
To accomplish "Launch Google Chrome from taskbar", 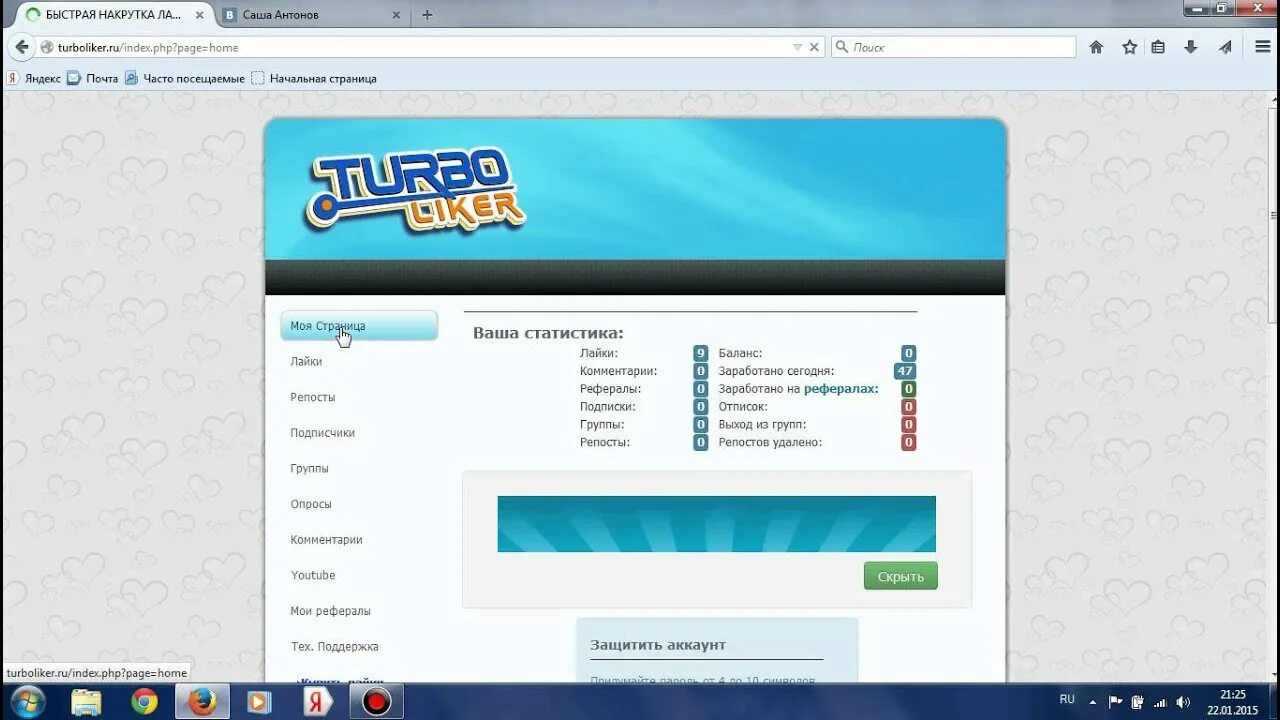I will pos(144,702).
